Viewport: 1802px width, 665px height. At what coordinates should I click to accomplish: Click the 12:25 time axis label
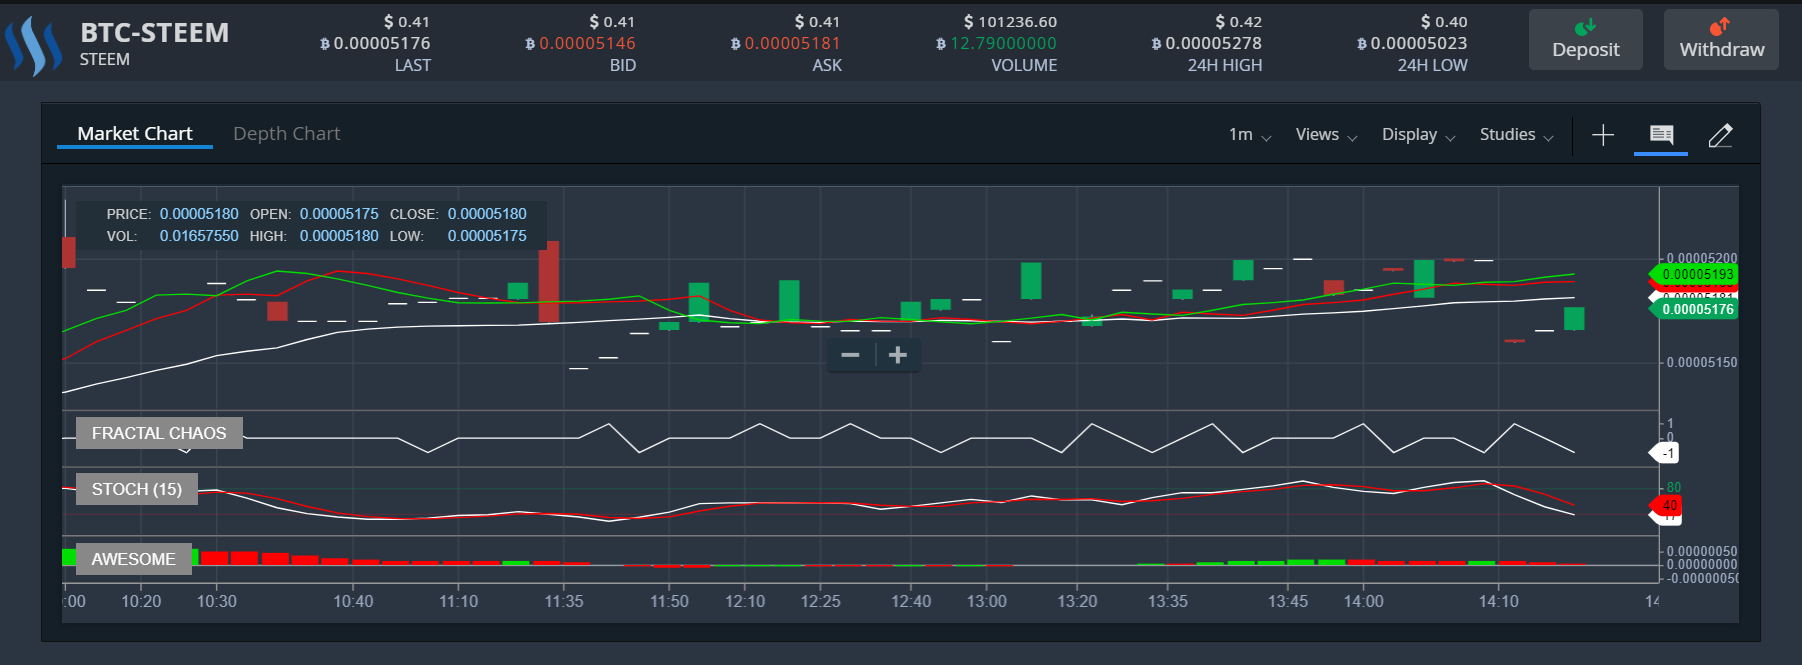click(x=821, y=601)
